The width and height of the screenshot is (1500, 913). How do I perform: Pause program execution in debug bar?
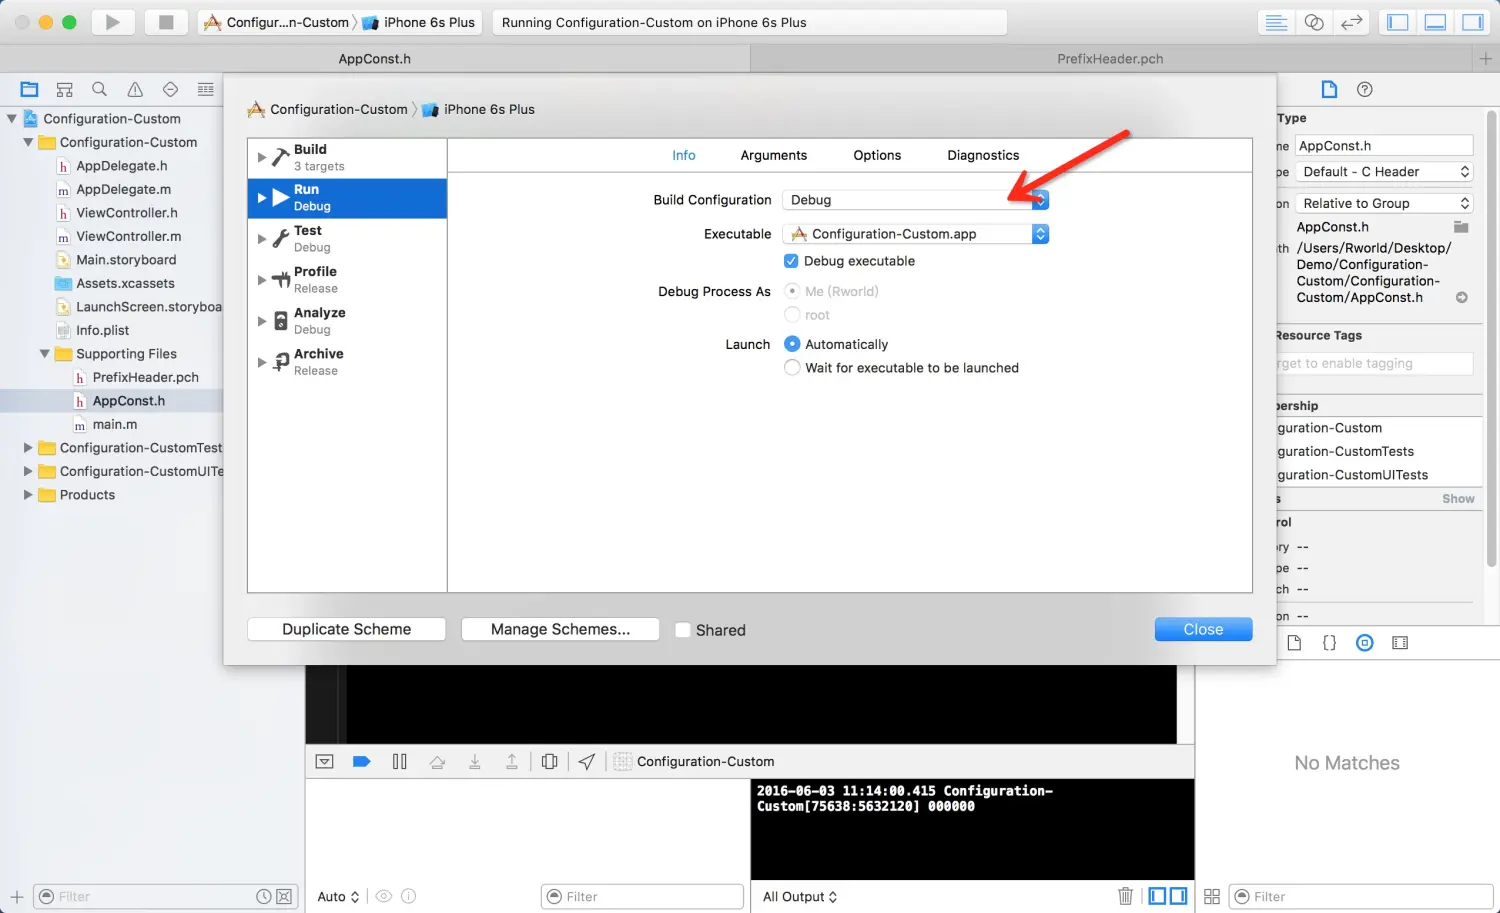(399, 761)
